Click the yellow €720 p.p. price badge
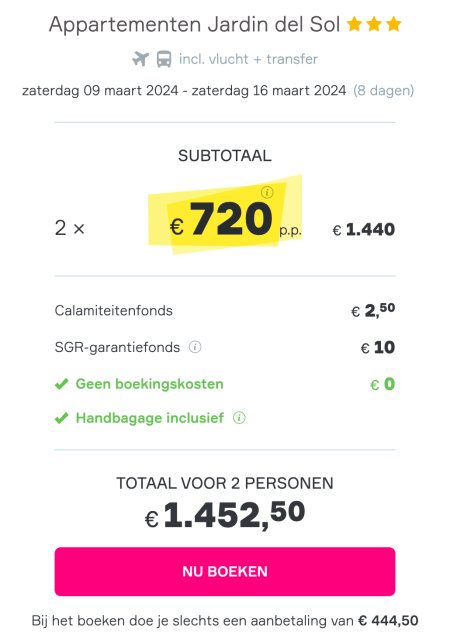This screenshot has height=642, width=450. point(225,215)
